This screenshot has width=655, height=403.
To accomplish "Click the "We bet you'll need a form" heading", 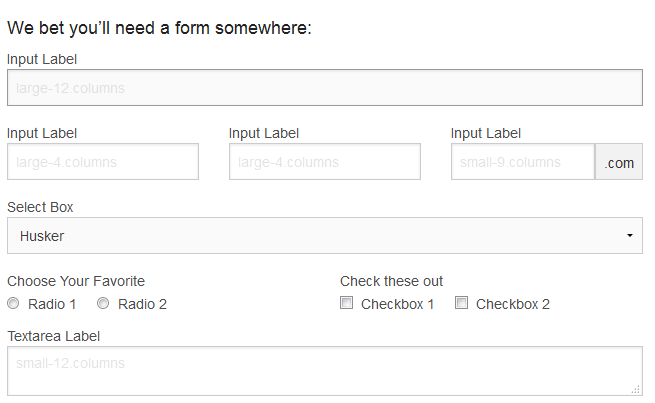I will point(160,27).
